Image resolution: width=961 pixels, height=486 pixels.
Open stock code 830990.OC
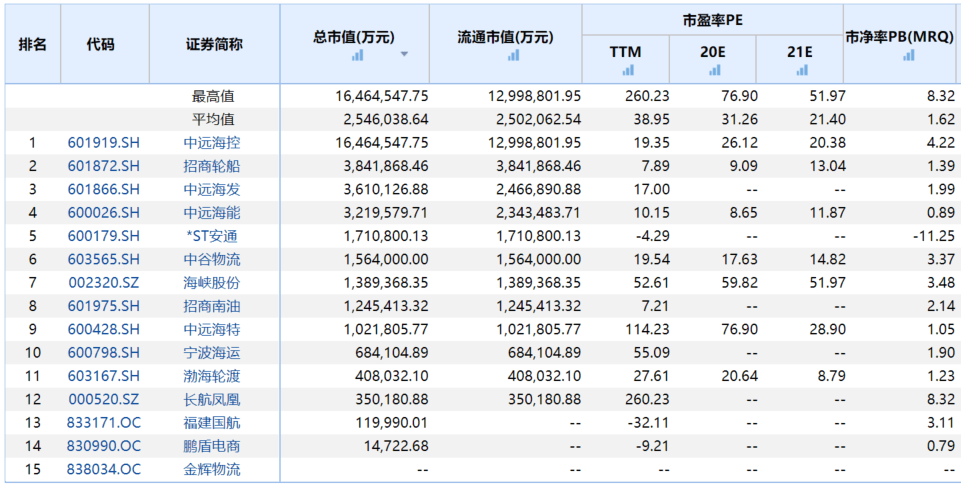pyautogui.click(x=104, y=446)
